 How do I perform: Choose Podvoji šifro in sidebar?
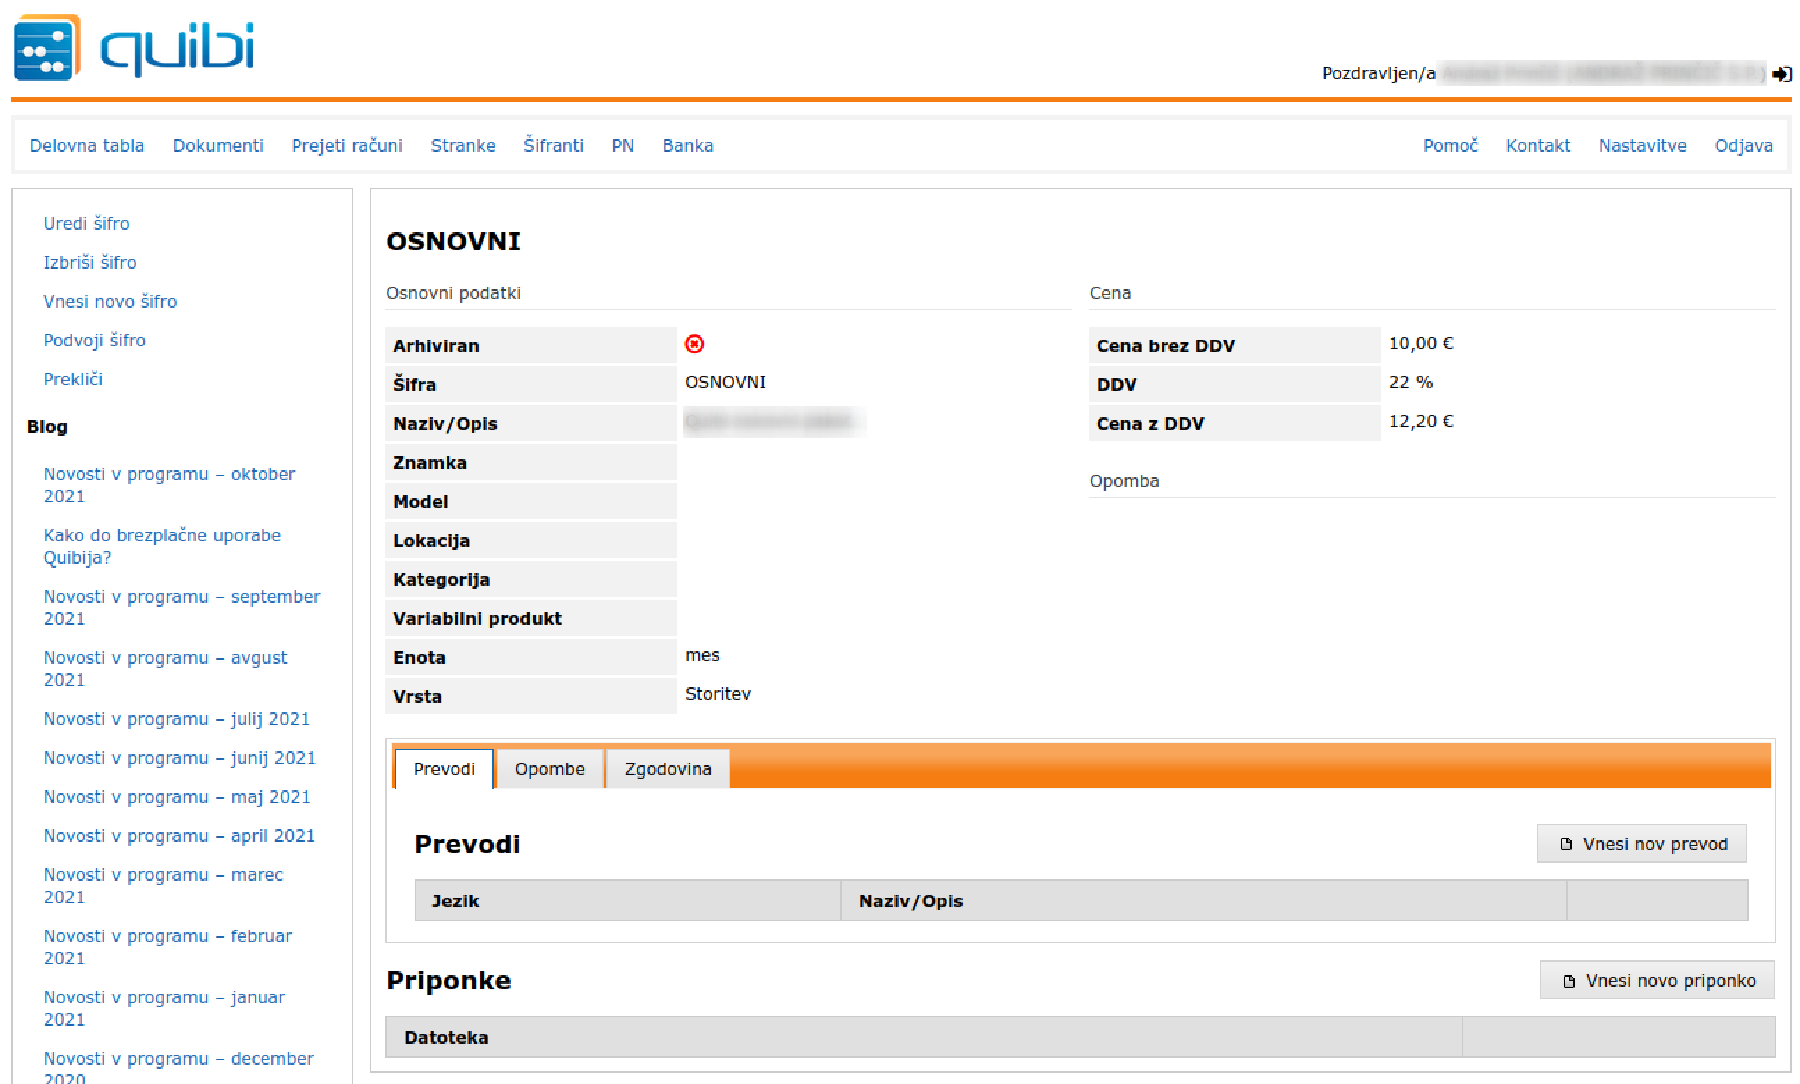point(94,341)
